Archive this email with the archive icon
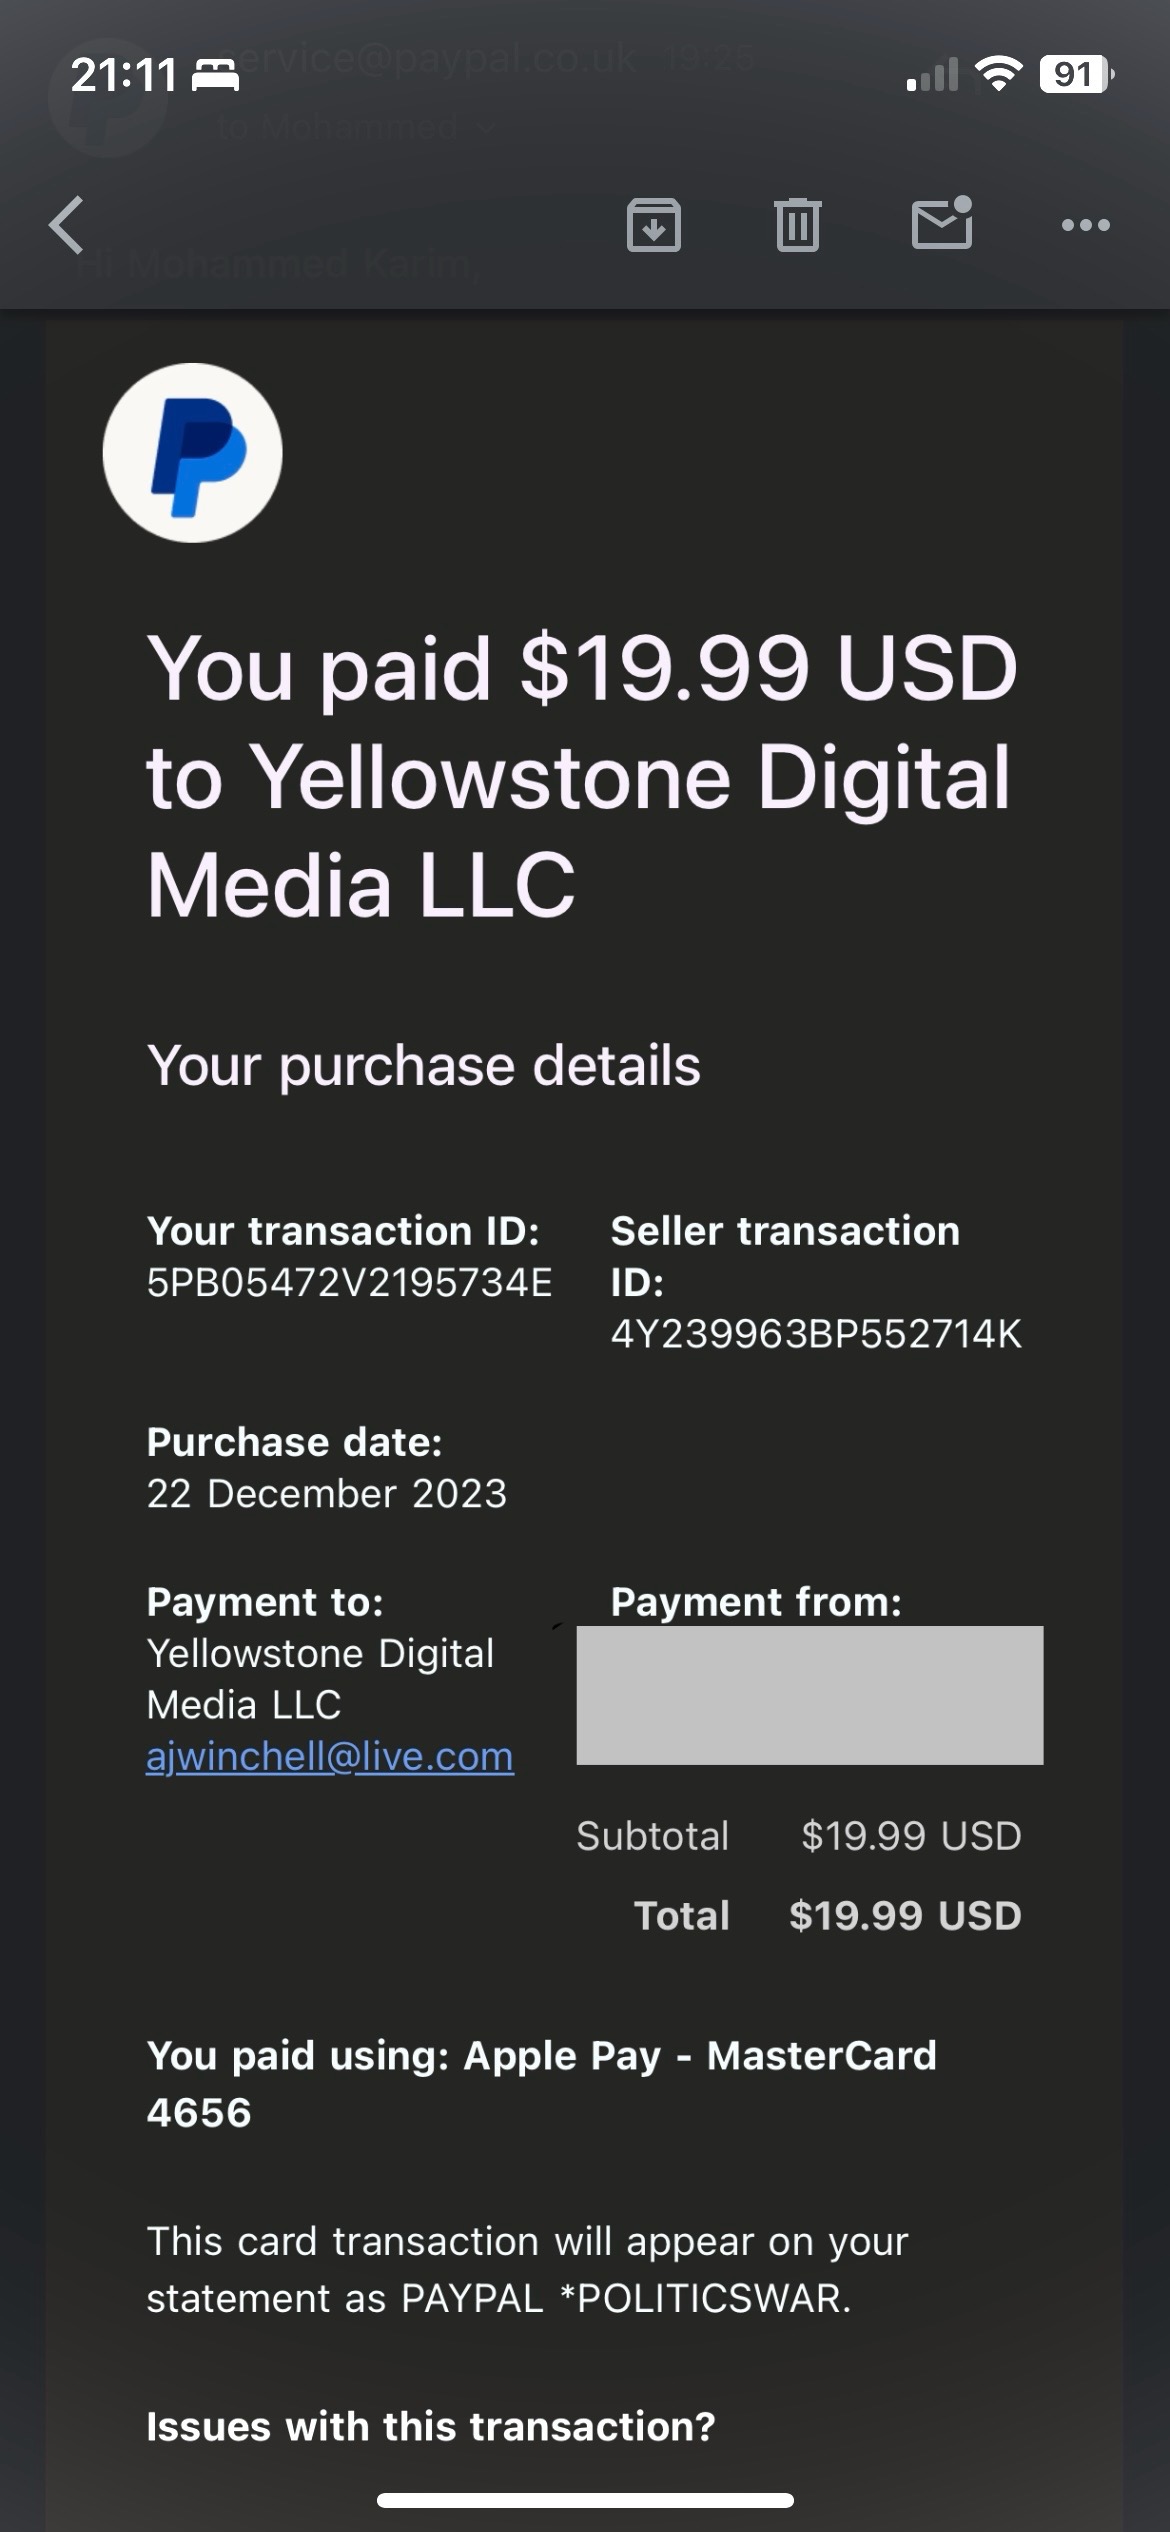This screenshot has width=1170, height=2532. [654, 225]
